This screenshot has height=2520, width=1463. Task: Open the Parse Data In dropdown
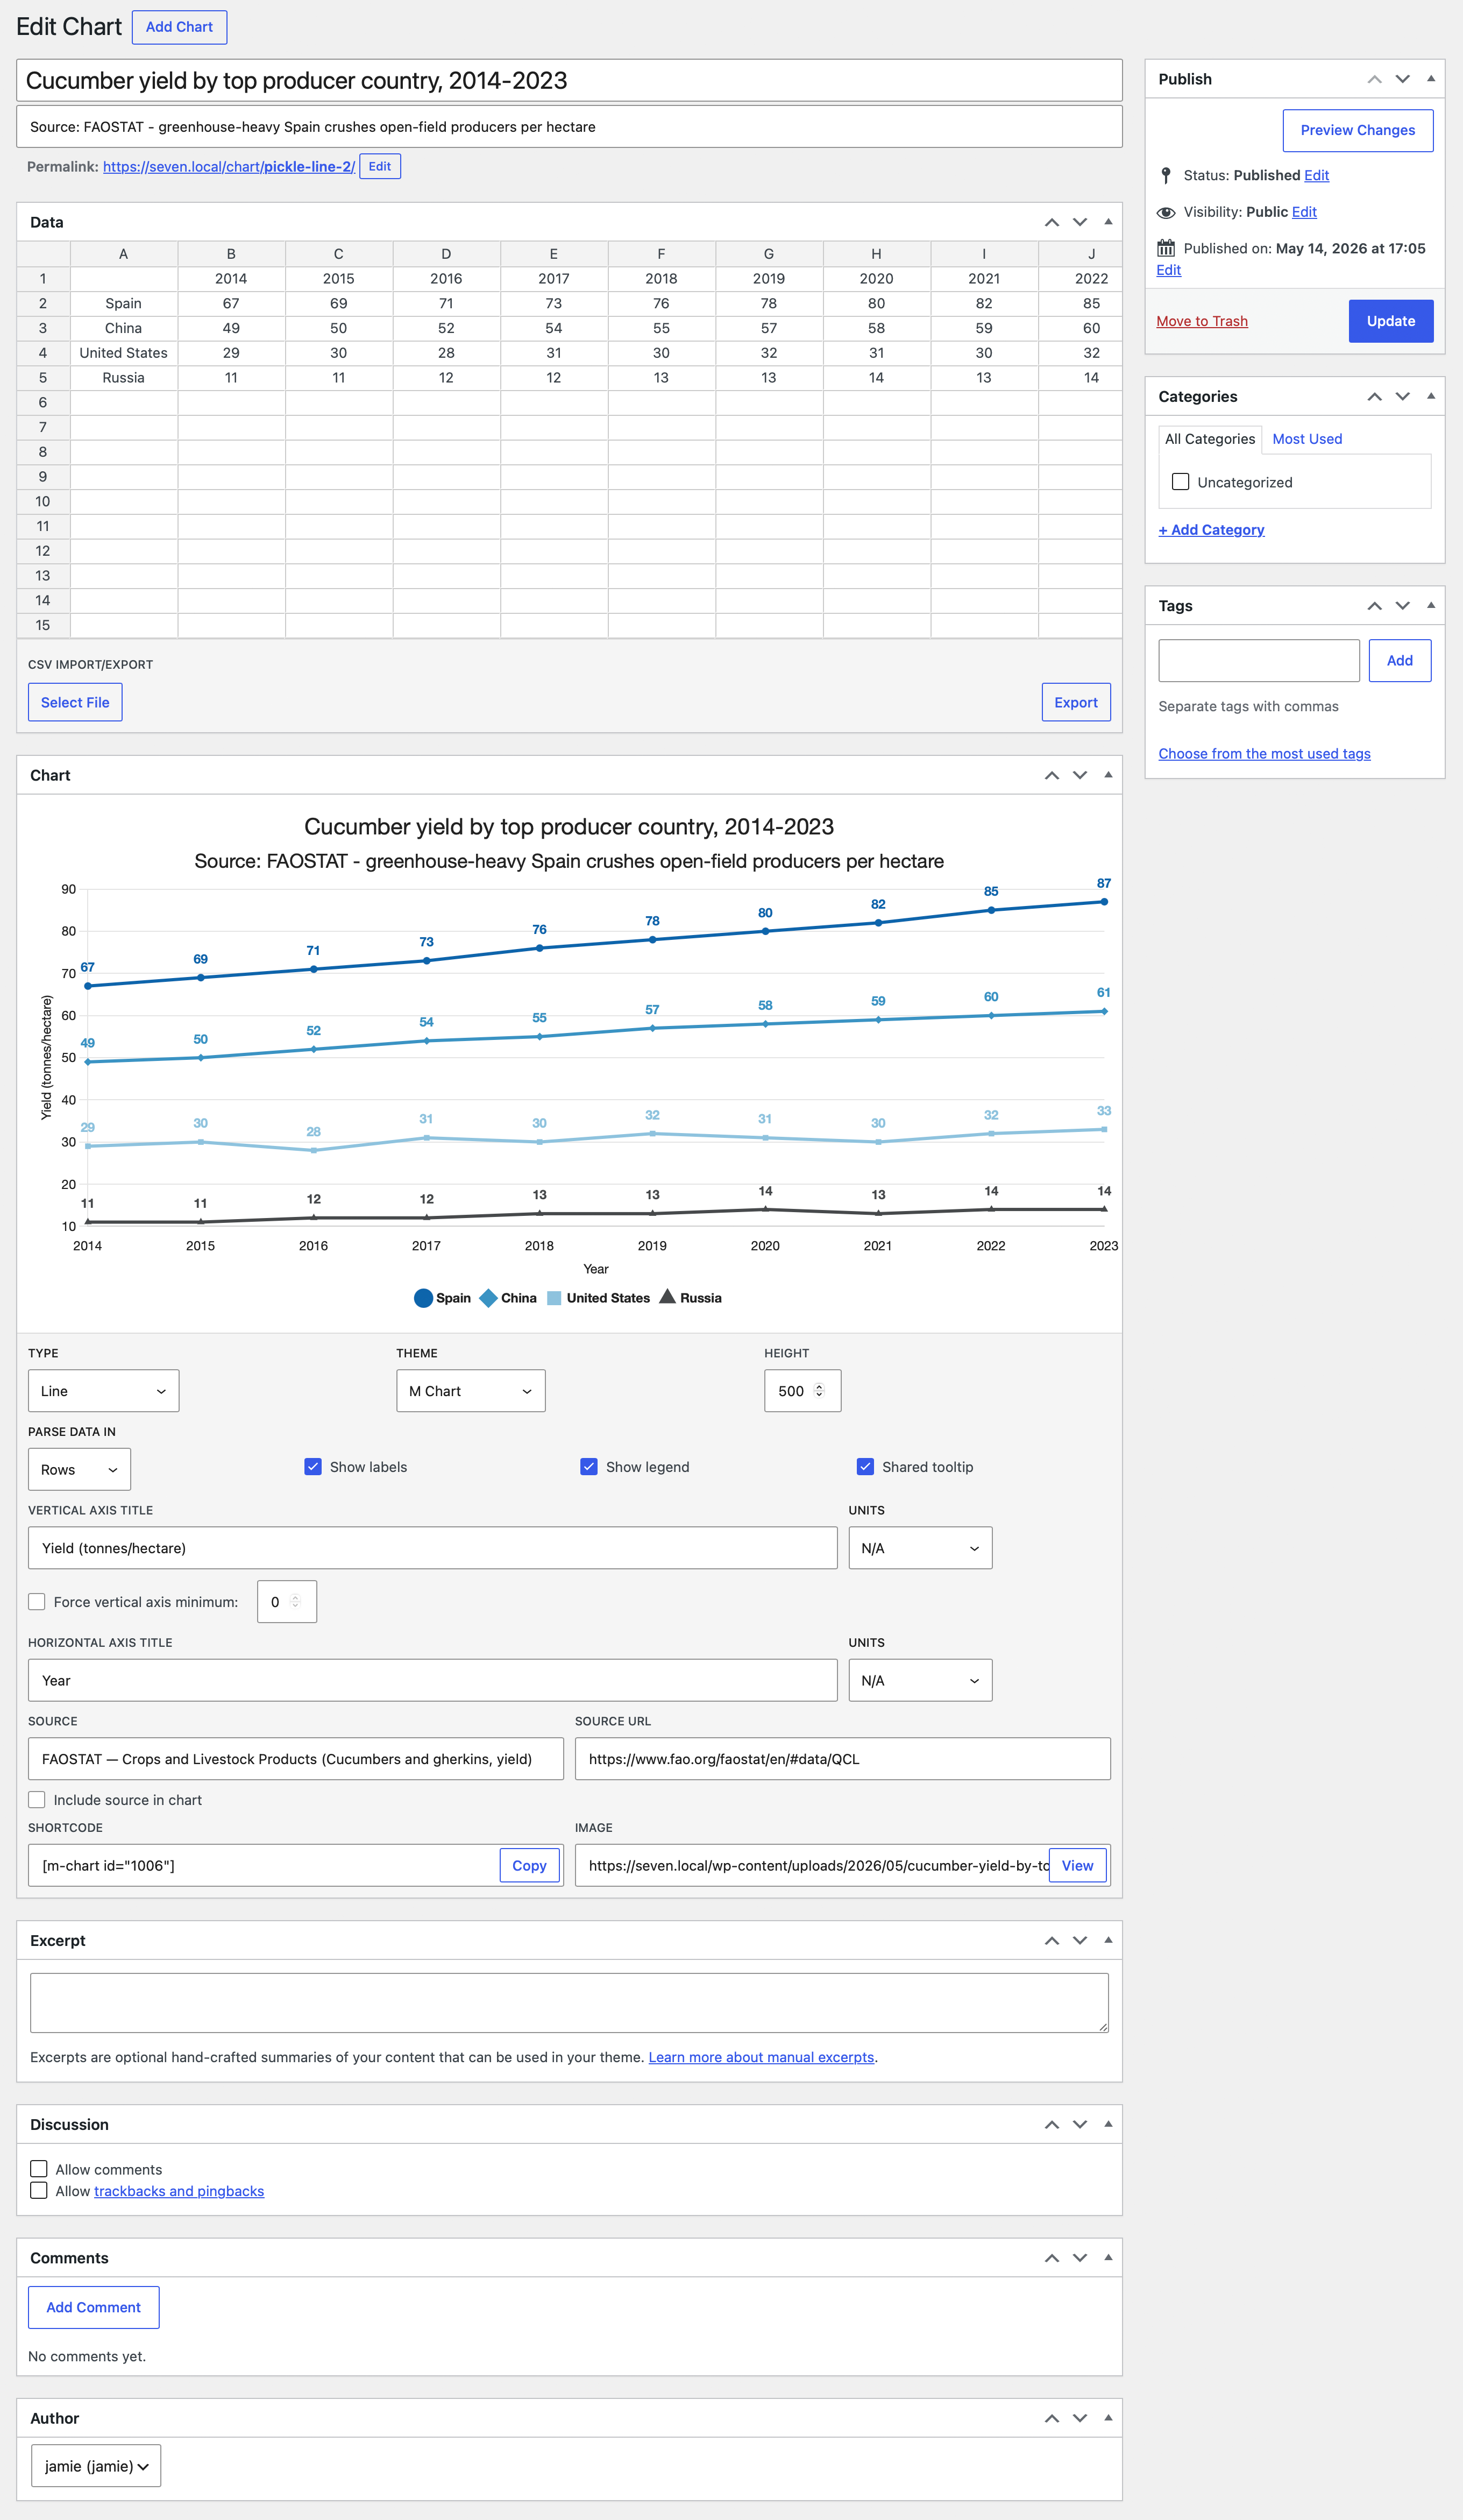pos(79,1469)
